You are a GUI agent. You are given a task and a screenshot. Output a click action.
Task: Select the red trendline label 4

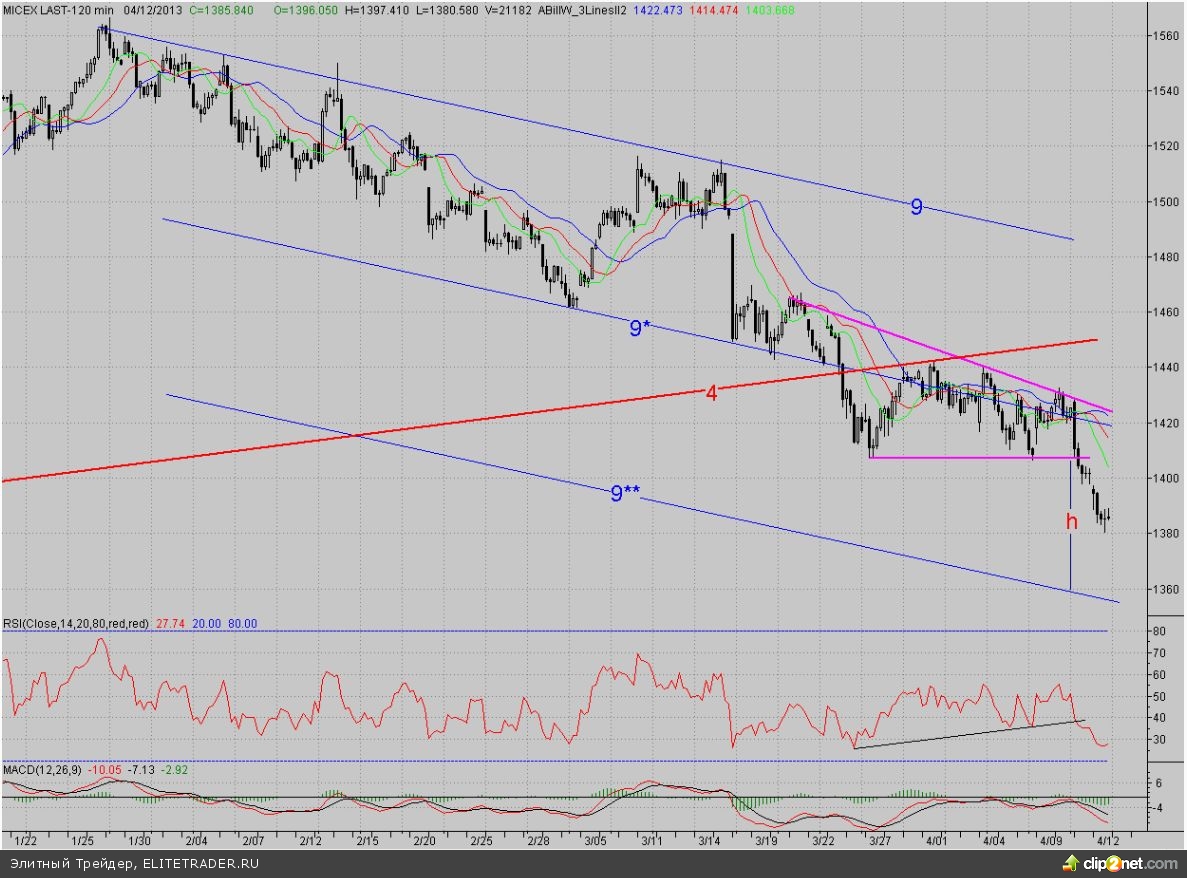point(711,394)
